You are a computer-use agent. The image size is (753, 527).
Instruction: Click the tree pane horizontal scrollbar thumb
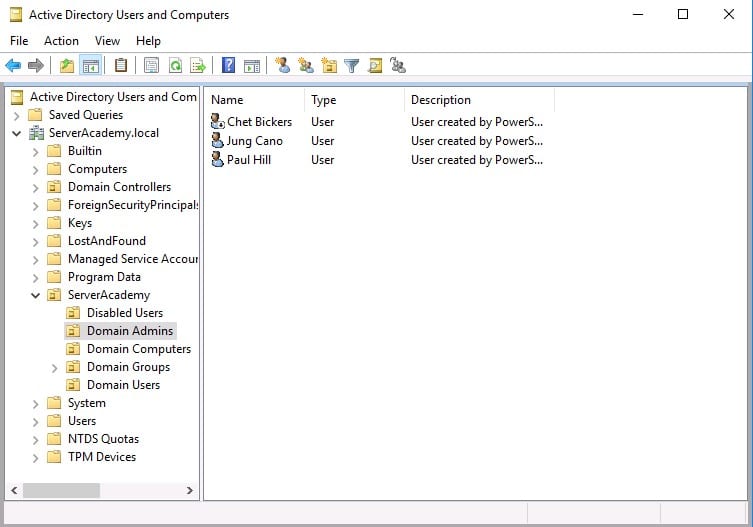pyautogui.click(x=61, y=490)
